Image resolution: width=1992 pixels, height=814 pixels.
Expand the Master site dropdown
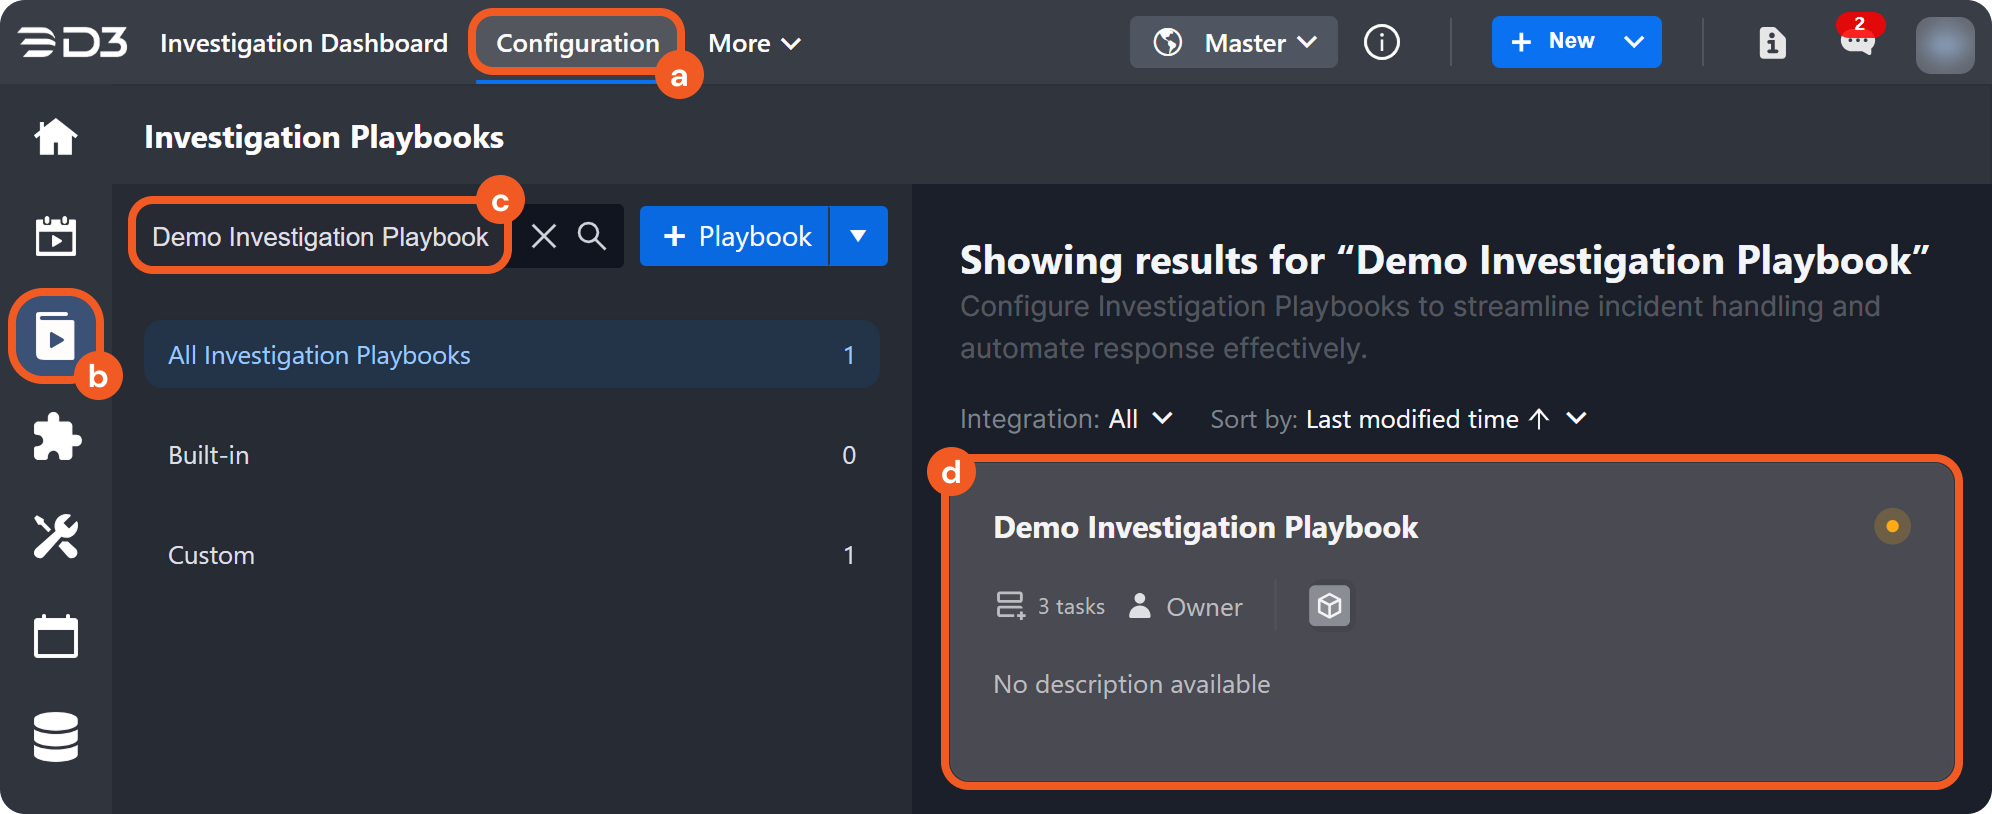tap(1234, 43)
